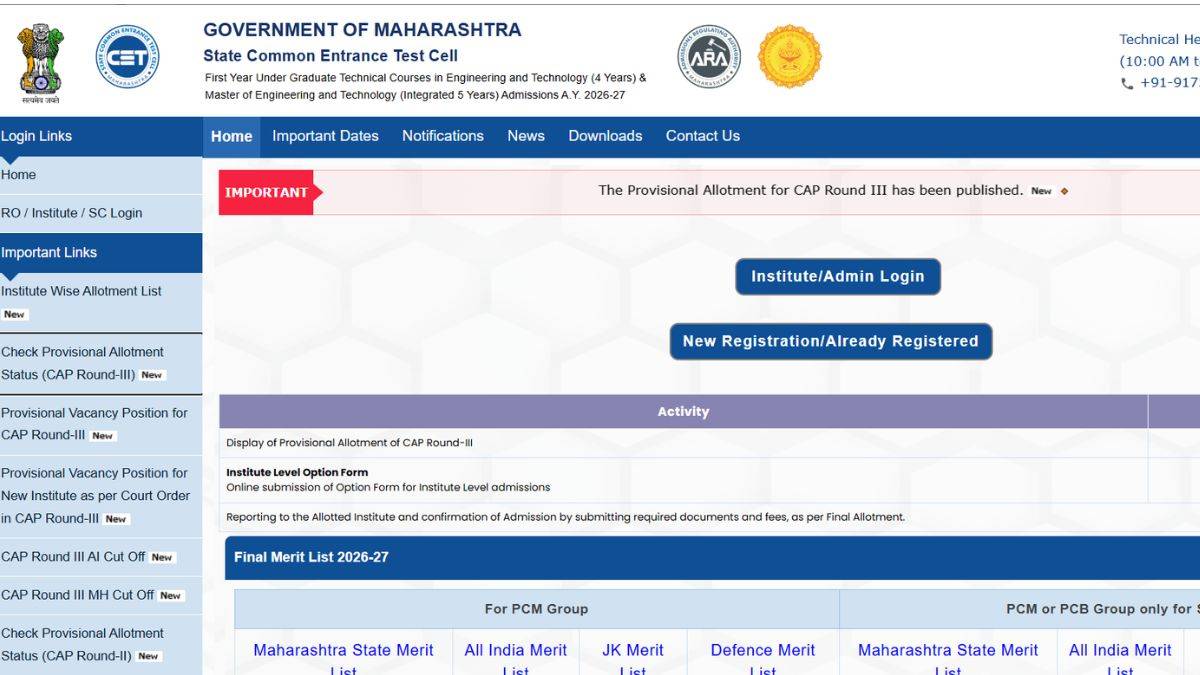Open the Notifications menu item
The height and width of the screenshot is (675, 1200).
point(442,136)
